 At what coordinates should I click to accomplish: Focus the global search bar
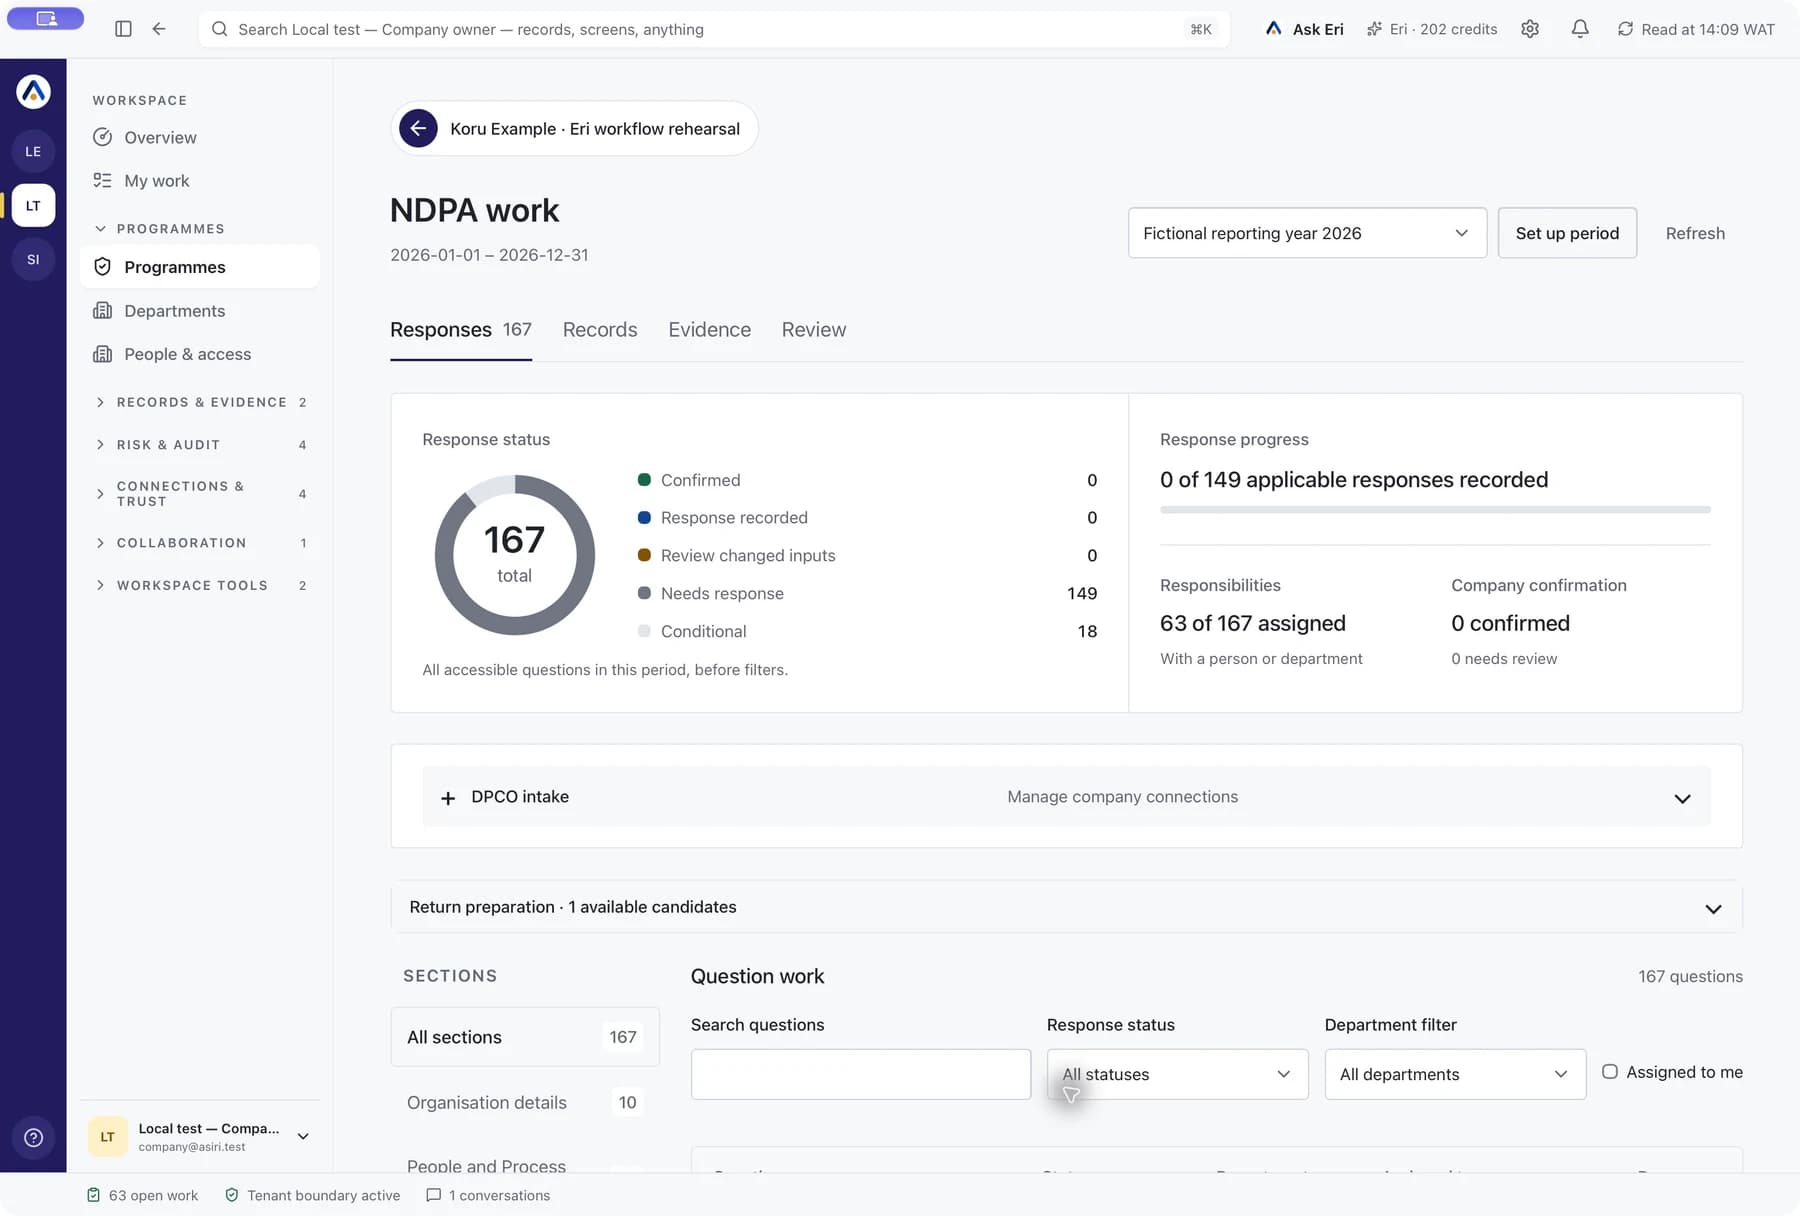(x=715, y=29)
